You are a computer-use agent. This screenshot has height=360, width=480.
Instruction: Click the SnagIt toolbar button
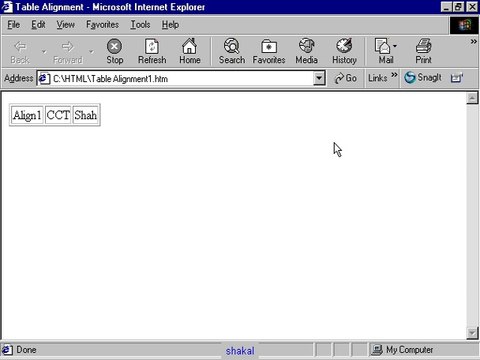click(423, 78)
